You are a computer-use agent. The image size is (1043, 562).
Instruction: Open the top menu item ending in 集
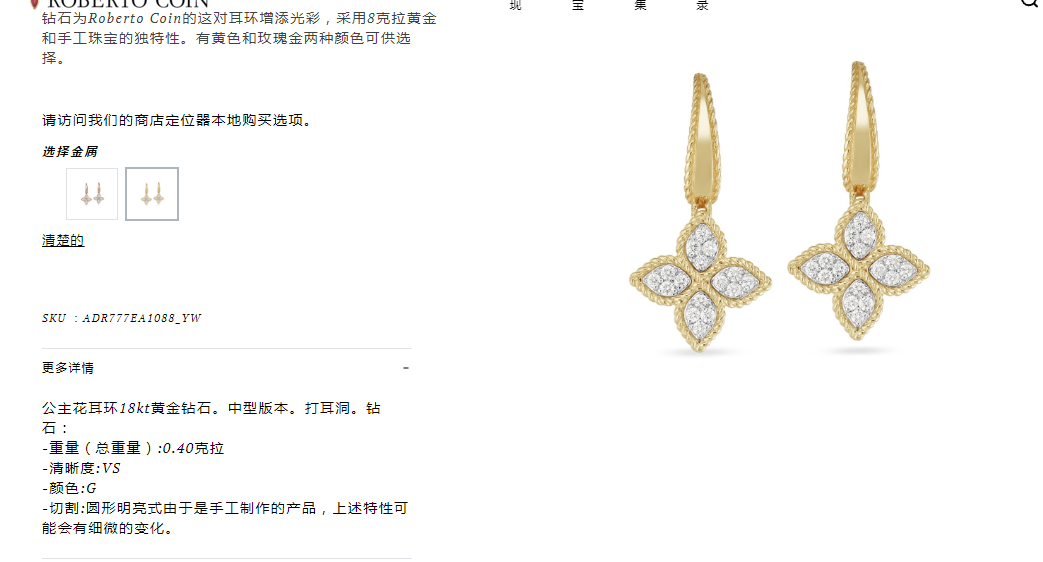[641, 5]
